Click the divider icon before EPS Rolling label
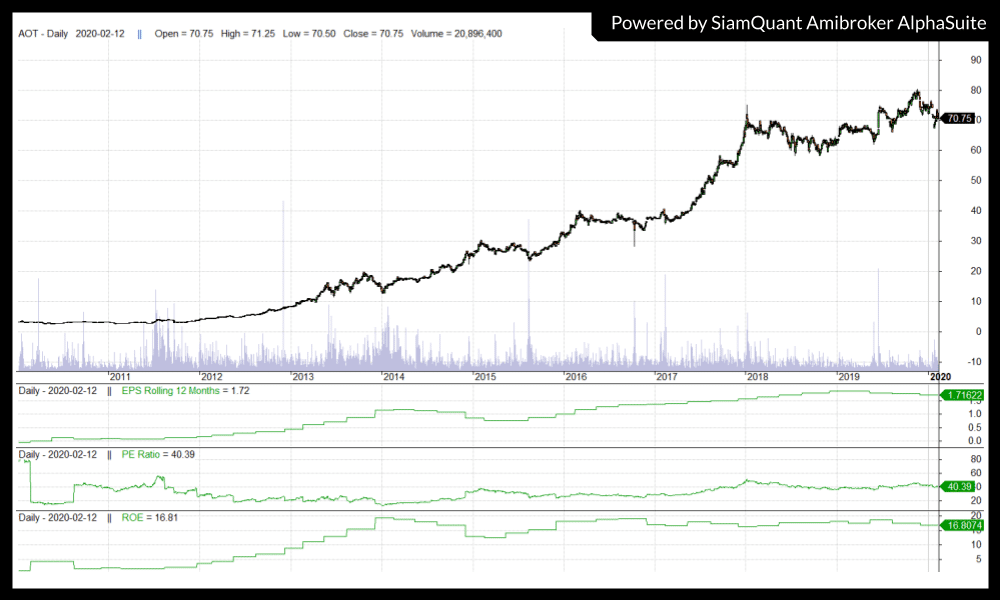 click(x=110, y=390)
